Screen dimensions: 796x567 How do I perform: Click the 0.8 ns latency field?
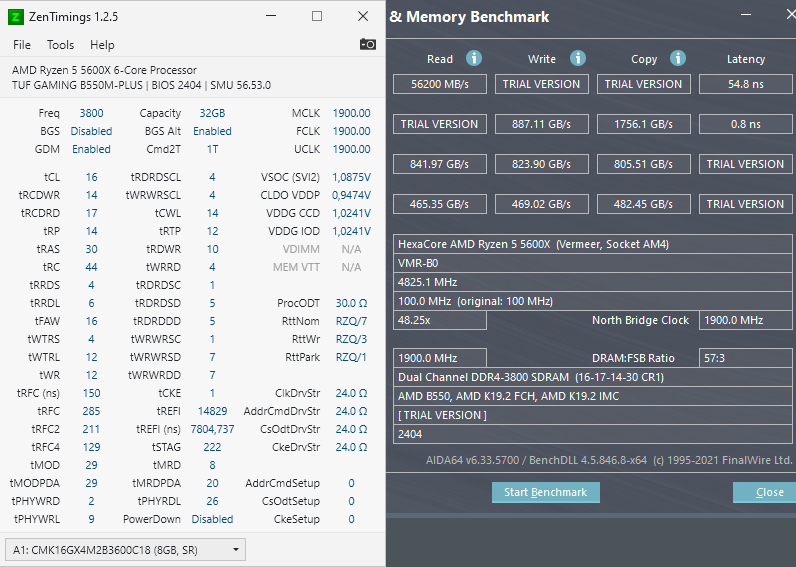coord(746,124)
